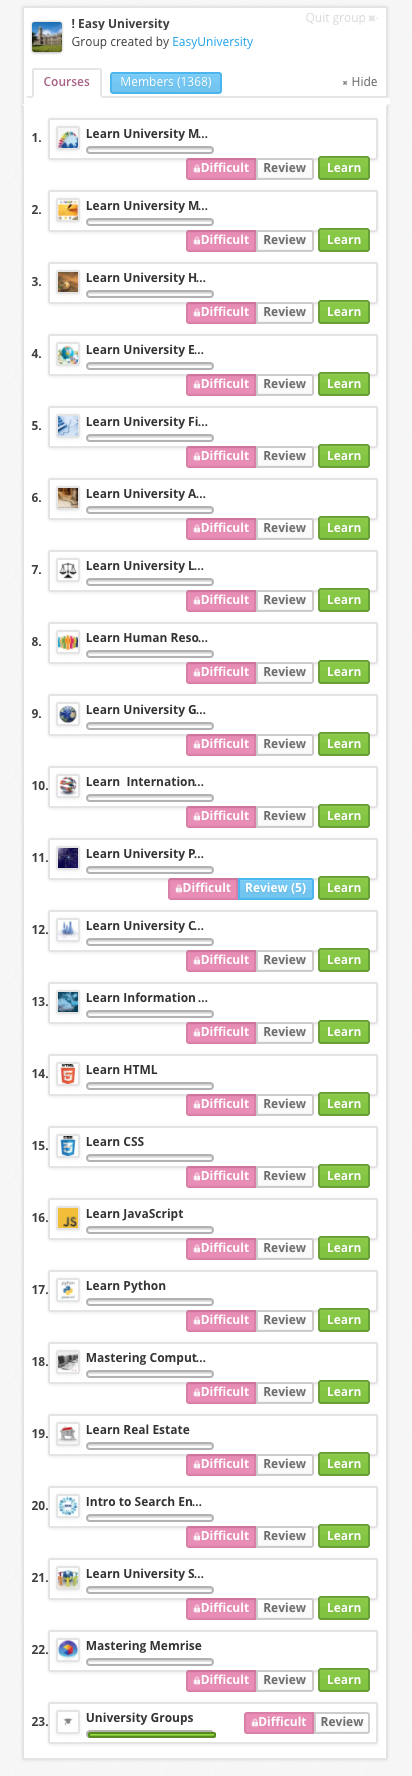Image resolution: width=412 pixels, height=1776 pixels.
Task: Select the Courses tab
Action: [x=67, y=82]
